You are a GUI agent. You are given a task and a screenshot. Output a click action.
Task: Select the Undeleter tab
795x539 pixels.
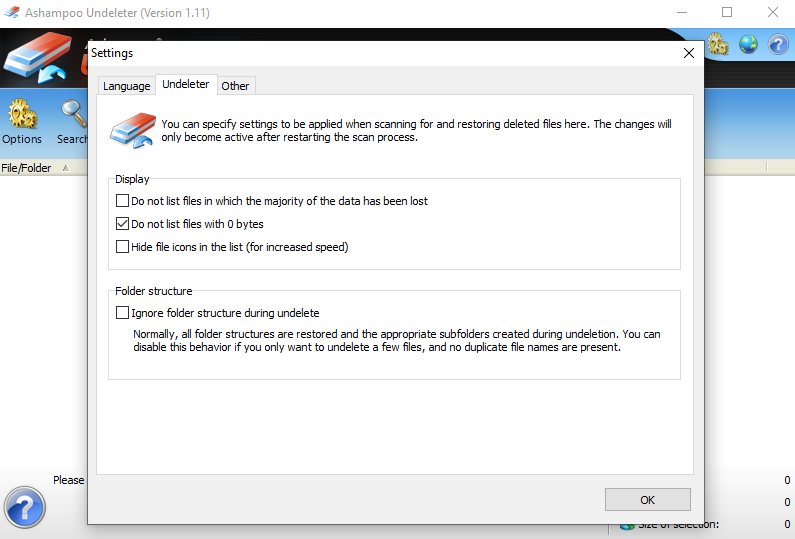[186, 84]
